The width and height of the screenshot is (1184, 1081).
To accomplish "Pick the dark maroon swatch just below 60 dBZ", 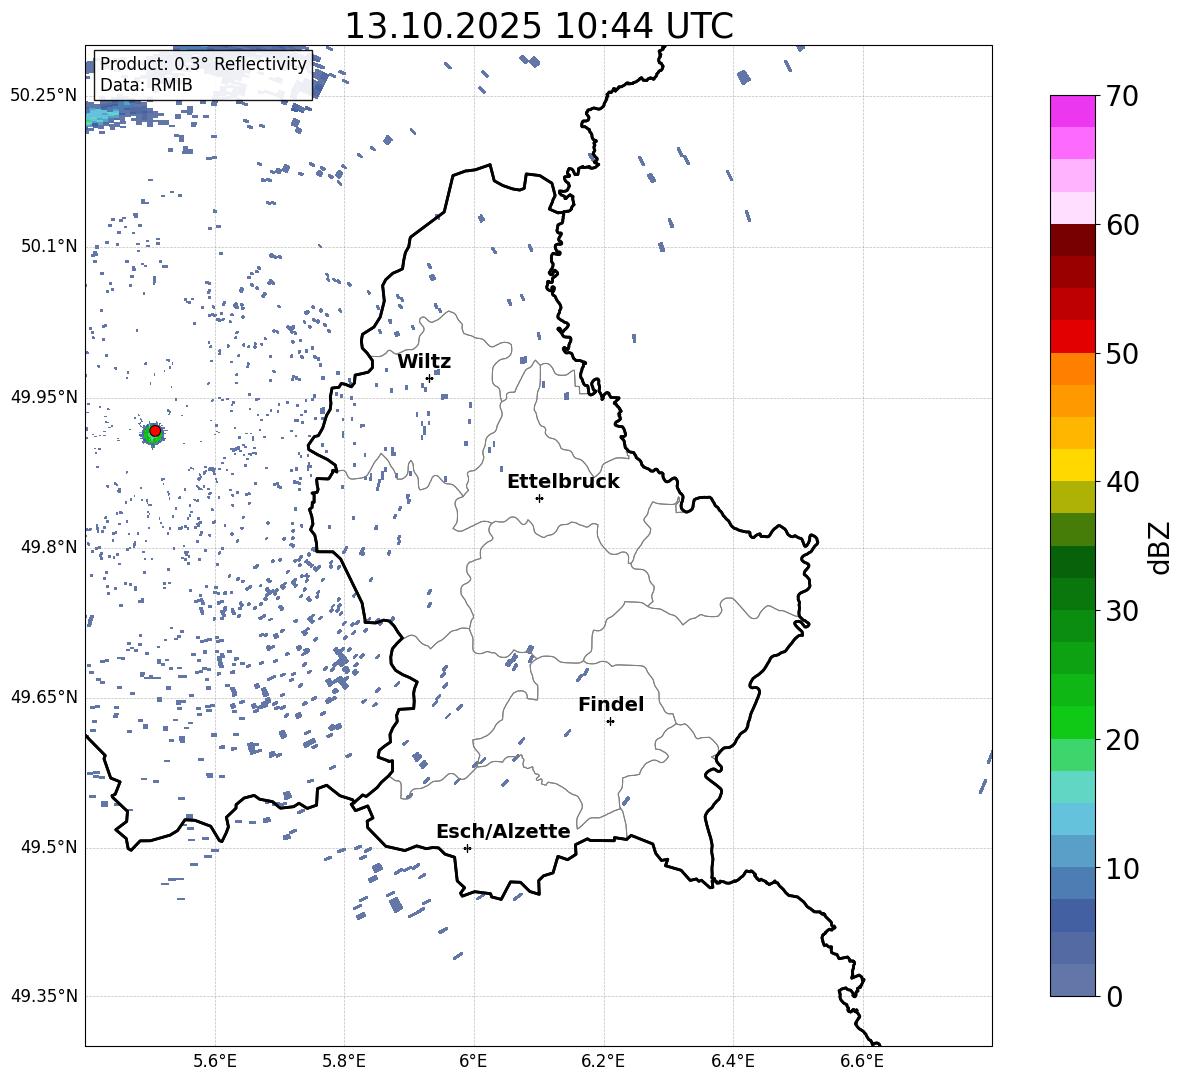I will pos(1073,240).
